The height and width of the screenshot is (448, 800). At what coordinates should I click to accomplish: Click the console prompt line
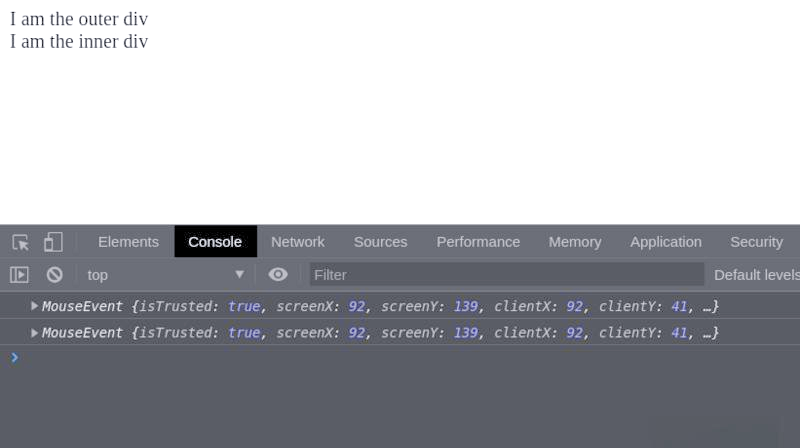click(x=400, y=358)
